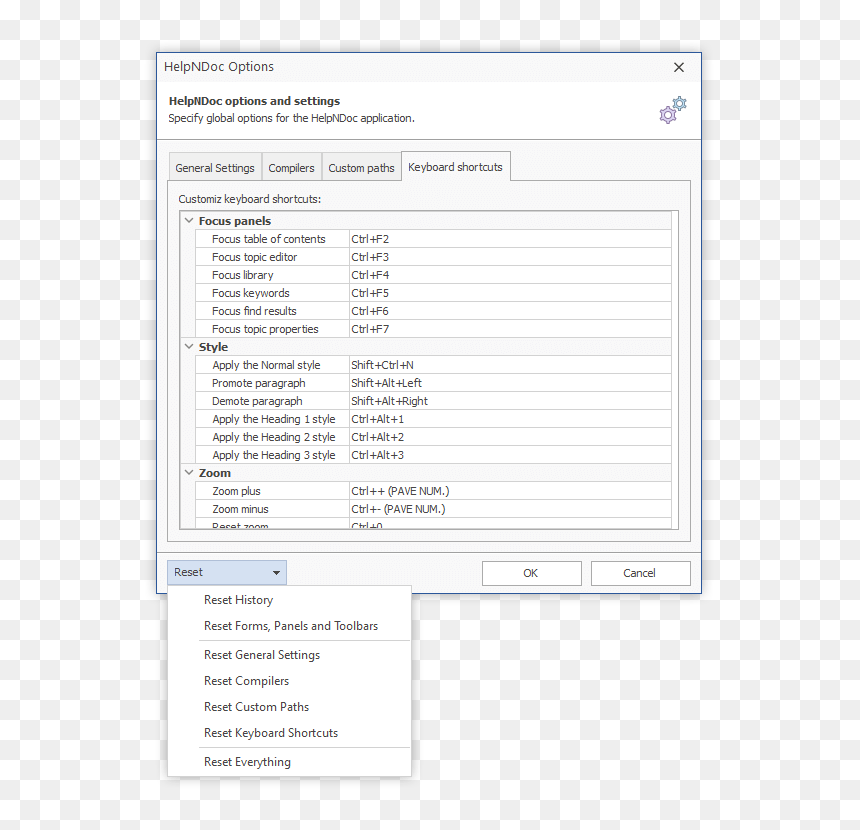
Task: Click the Ctrl+Alt+1 shortcut cell
Action: tap(510, 419)
